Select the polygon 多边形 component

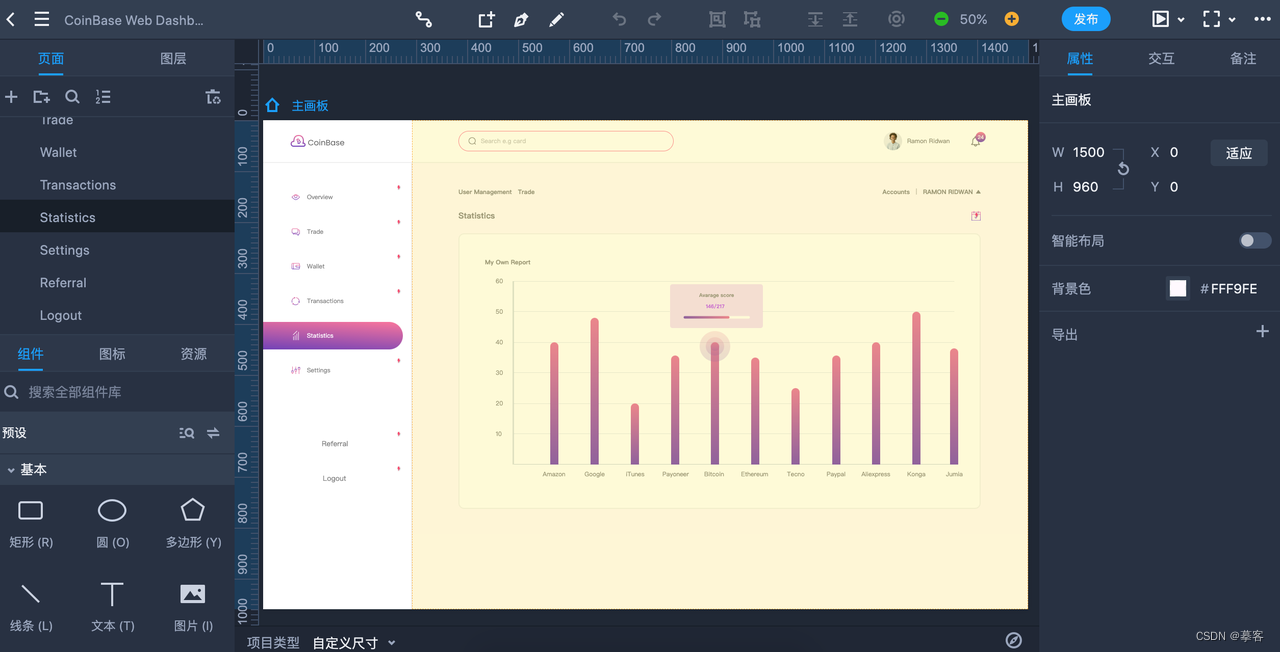[193, 524]
